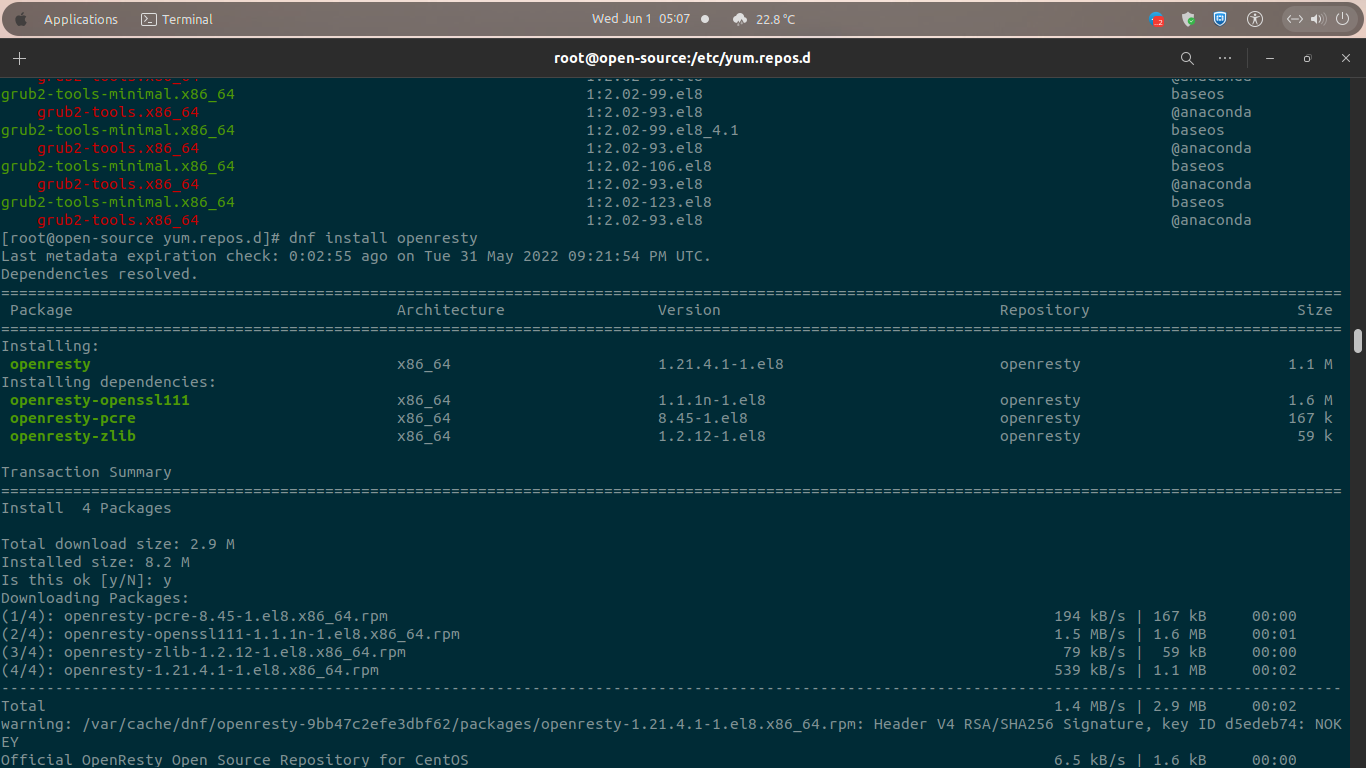
Task: Click the bold green openresty-zlib package name
Action: point(73,436)
